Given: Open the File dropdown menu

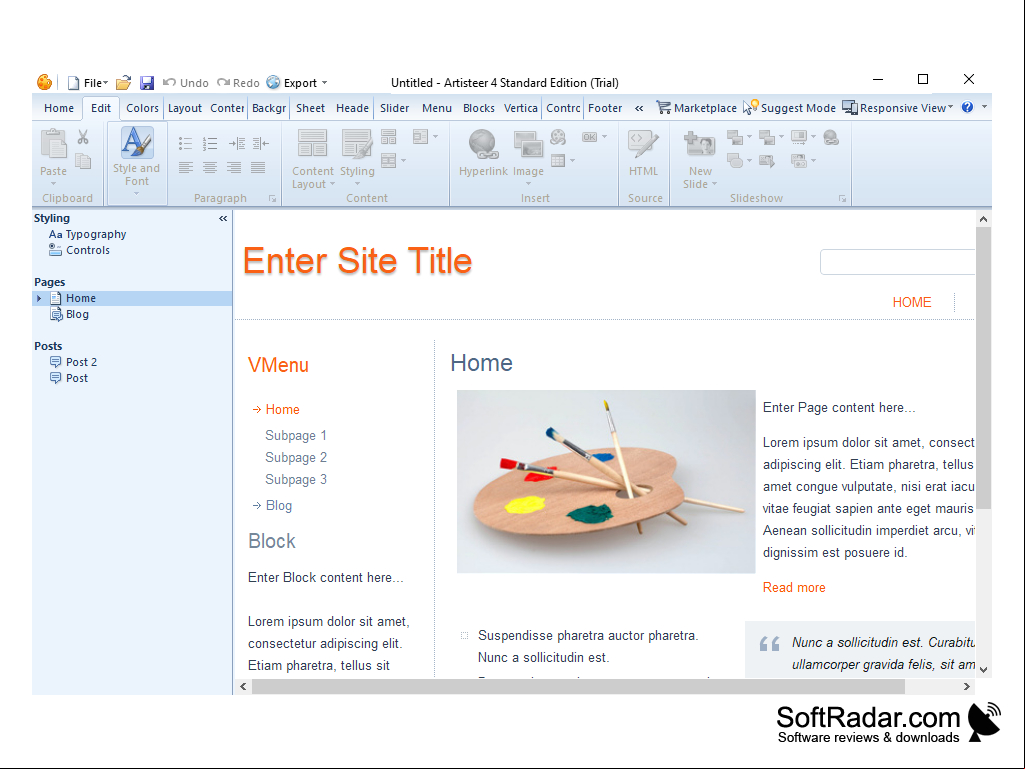Looking at the screenshot, I should [x=95, y=83].
